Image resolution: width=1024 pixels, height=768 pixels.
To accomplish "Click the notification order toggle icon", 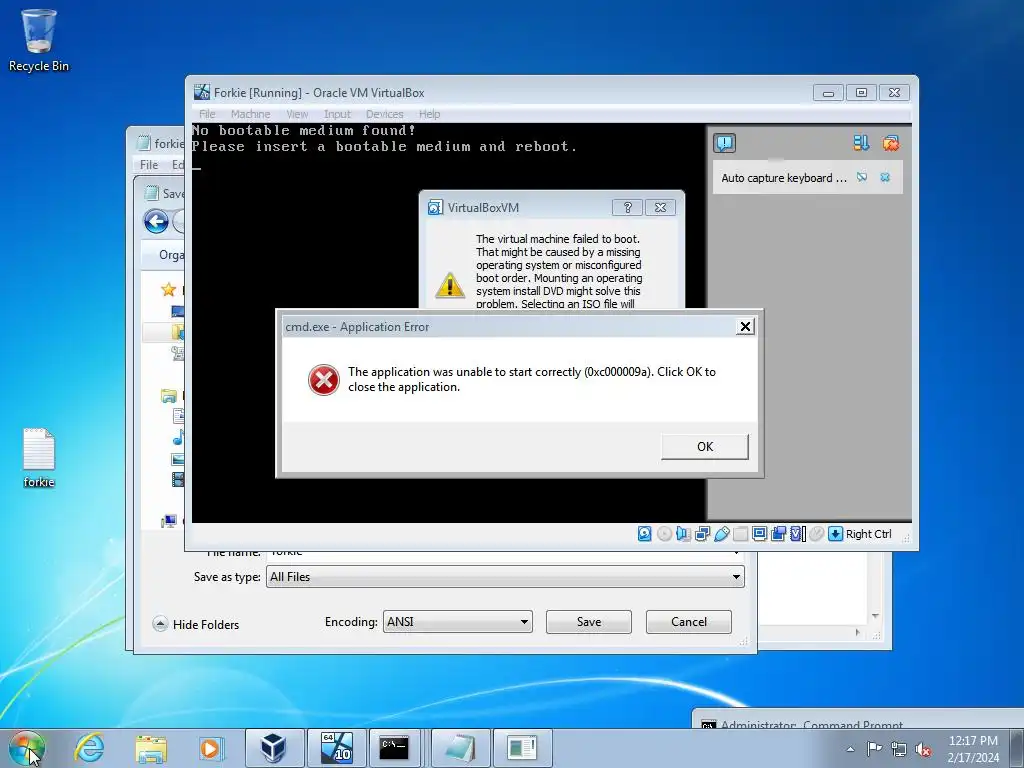I will click(861, 143).
